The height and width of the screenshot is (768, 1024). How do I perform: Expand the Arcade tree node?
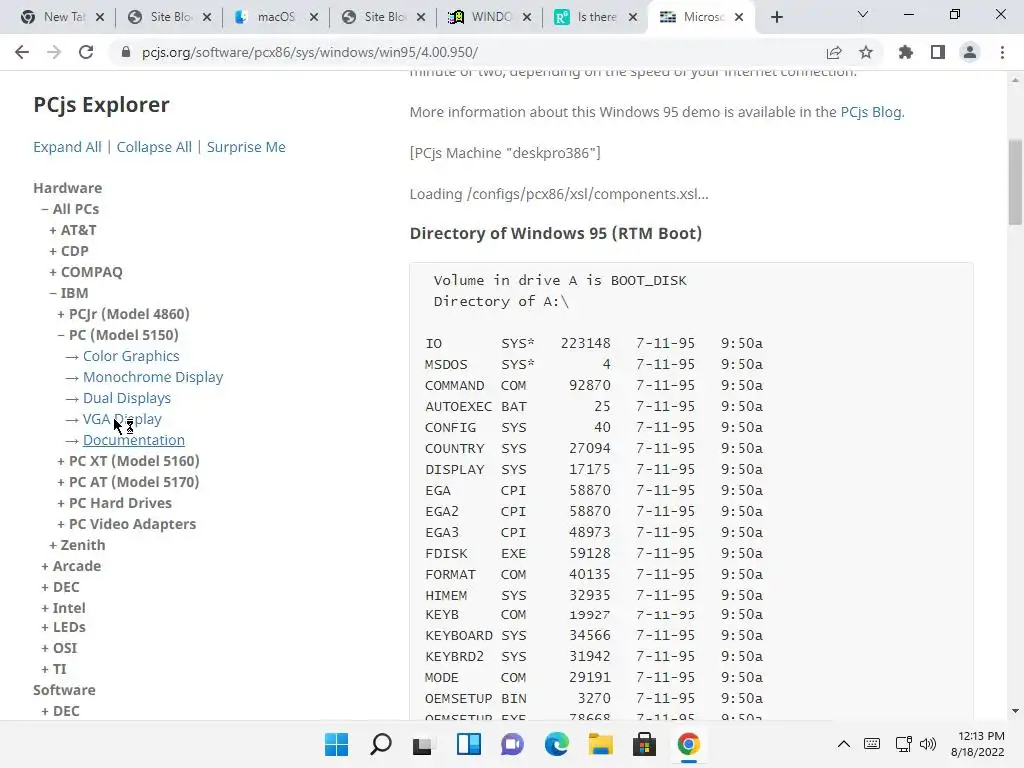(x=71, y=566)
